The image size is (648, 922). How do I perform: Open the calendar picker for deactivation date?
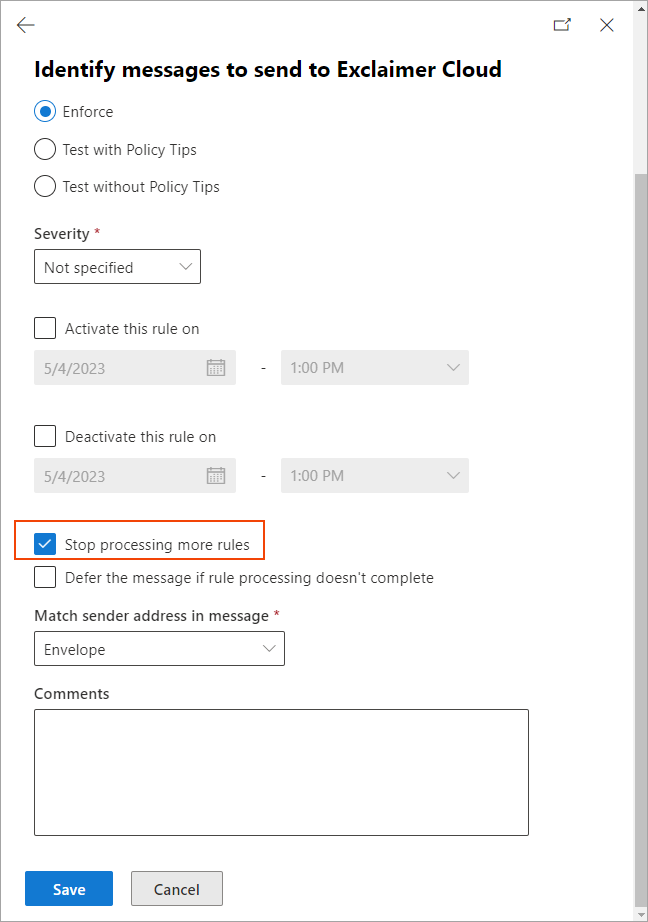tap(217, 476)
